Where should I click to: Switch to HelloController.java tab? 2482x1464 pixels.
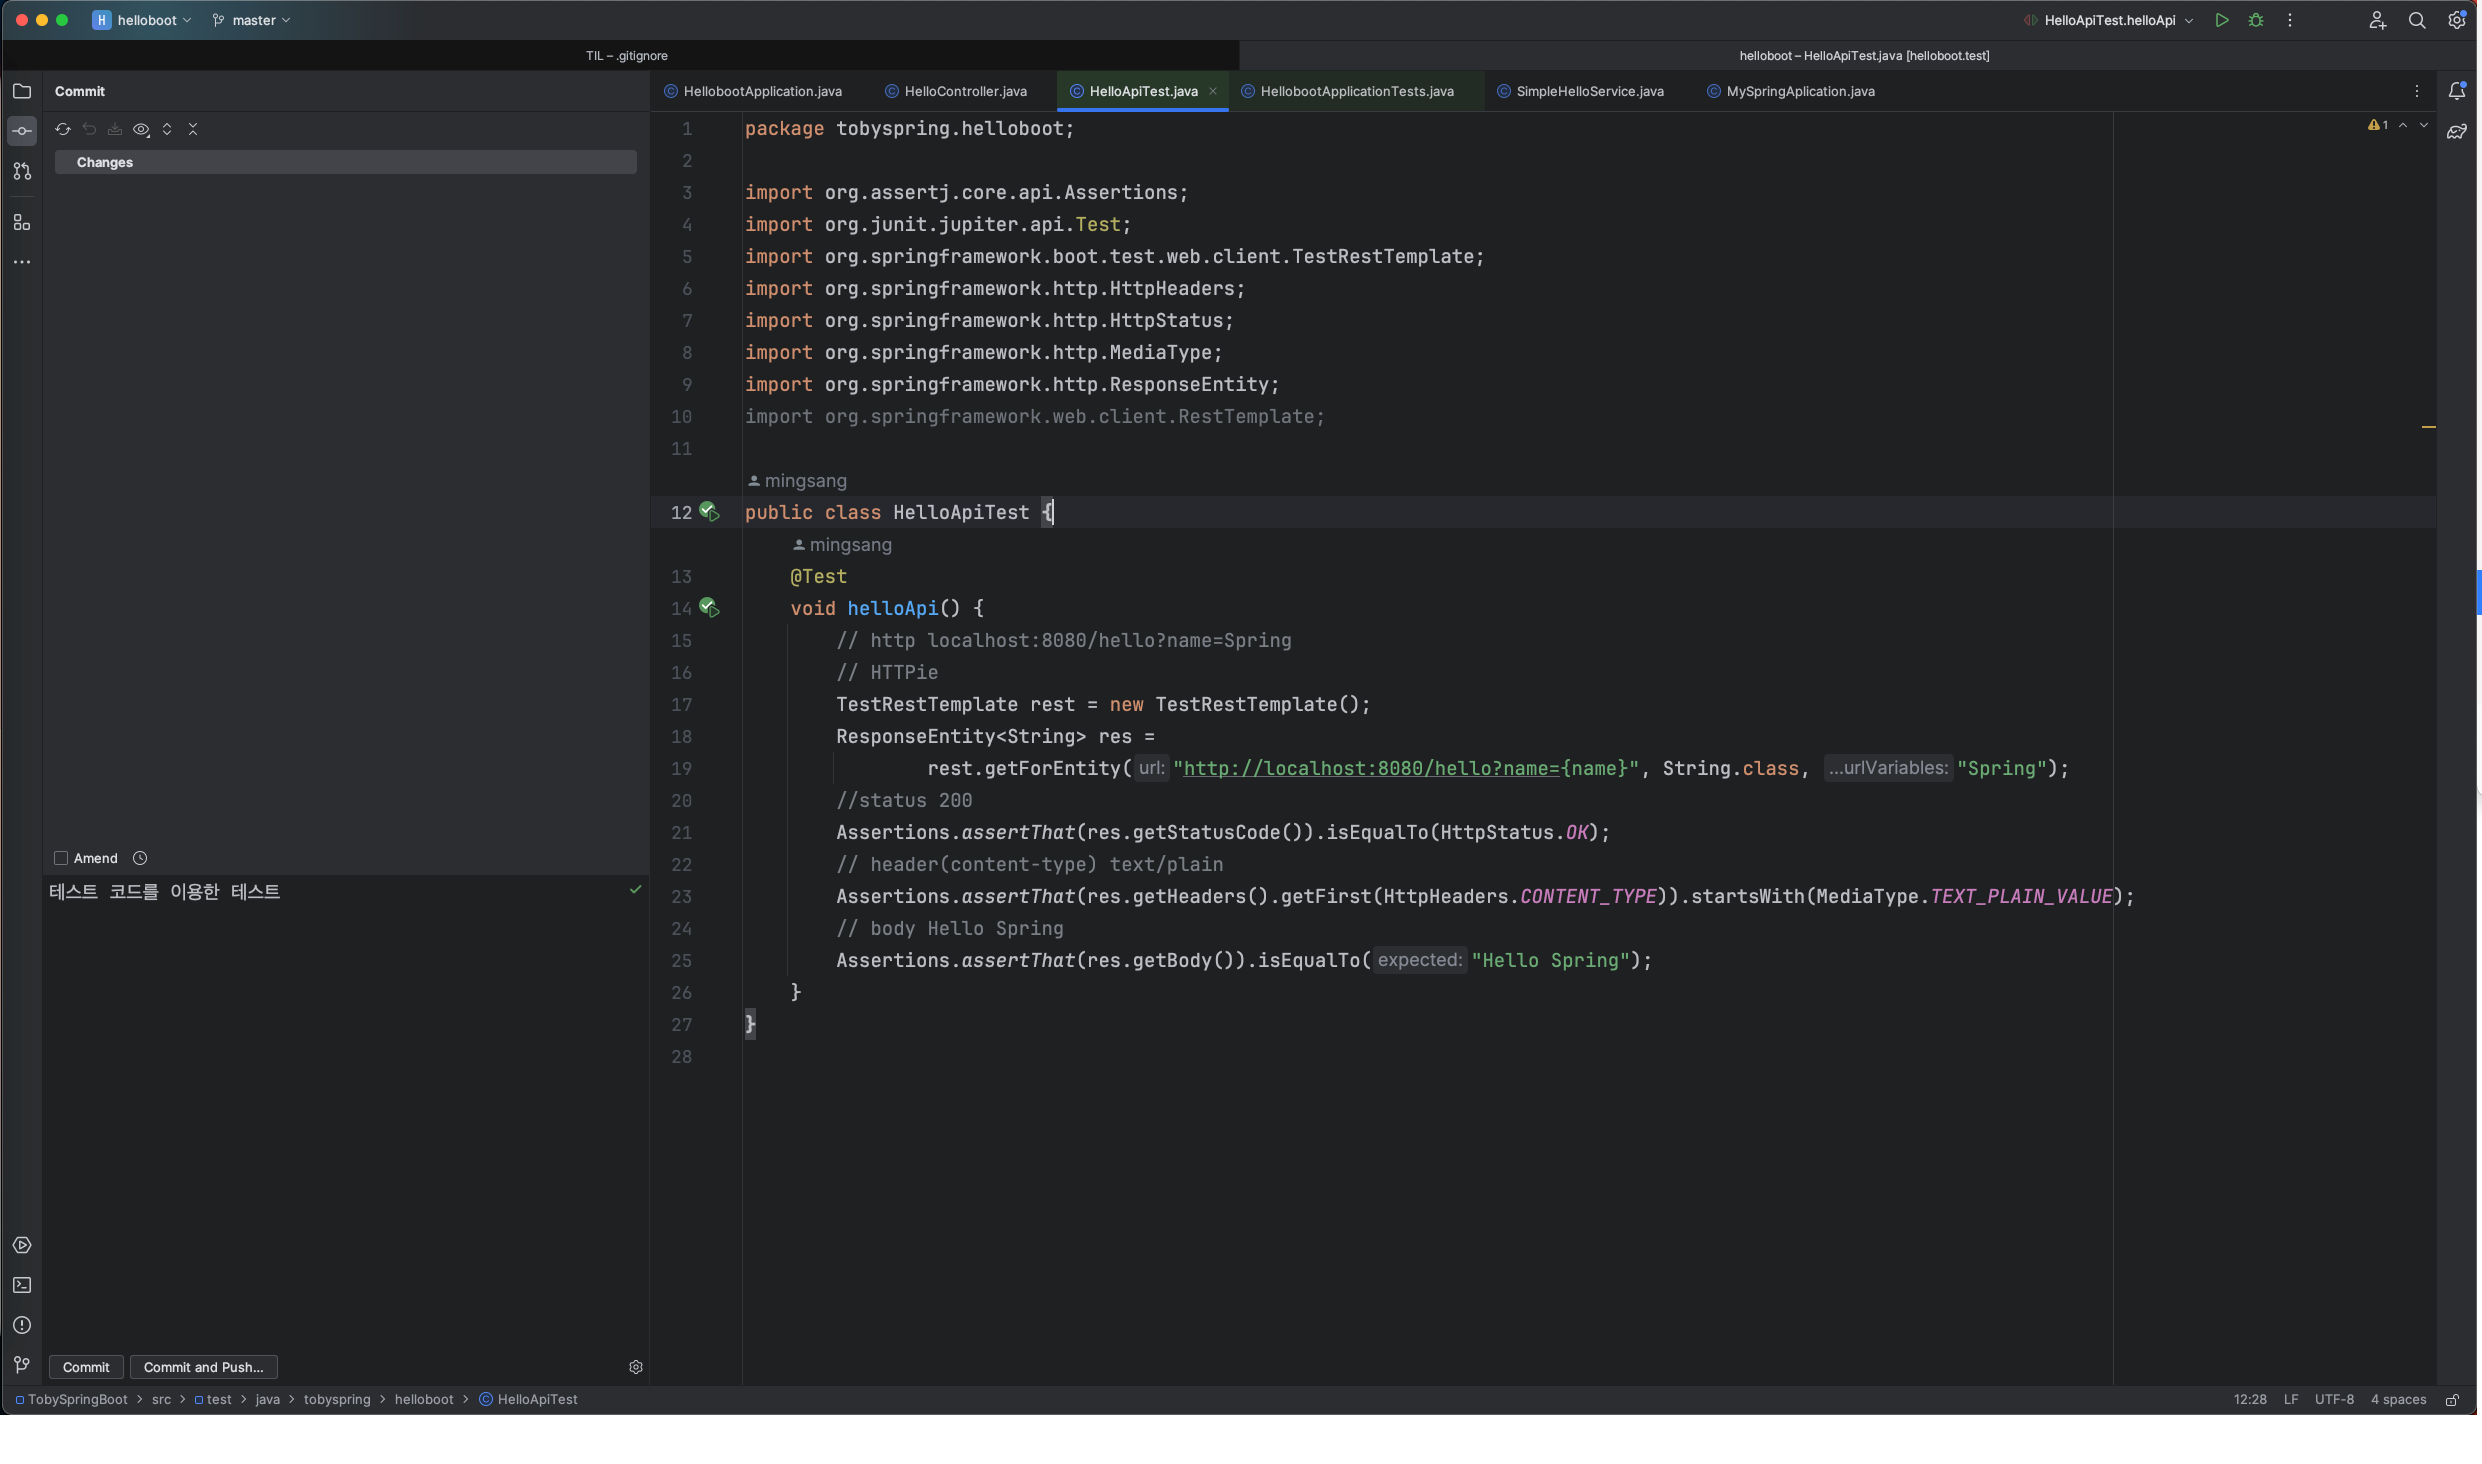[x=956, y=91]
